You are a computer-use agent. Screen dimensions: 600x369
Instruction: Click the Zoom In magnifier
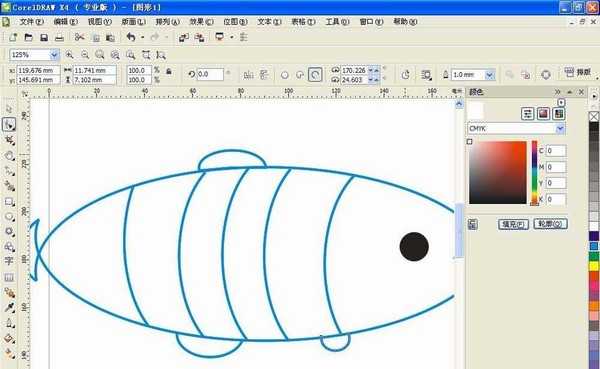pyautogui.click(x=69, y=55)
